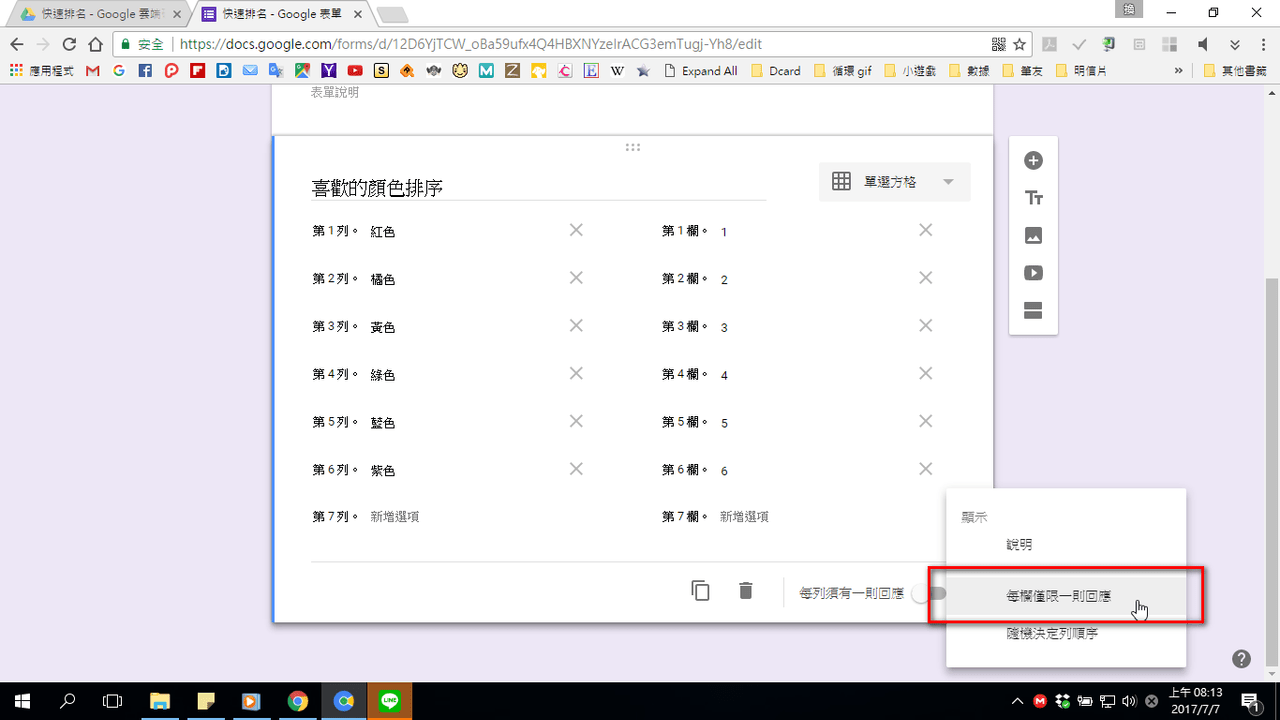Open the Gmail bookmark icon
1280x720 pixels.
click(93, 71)
